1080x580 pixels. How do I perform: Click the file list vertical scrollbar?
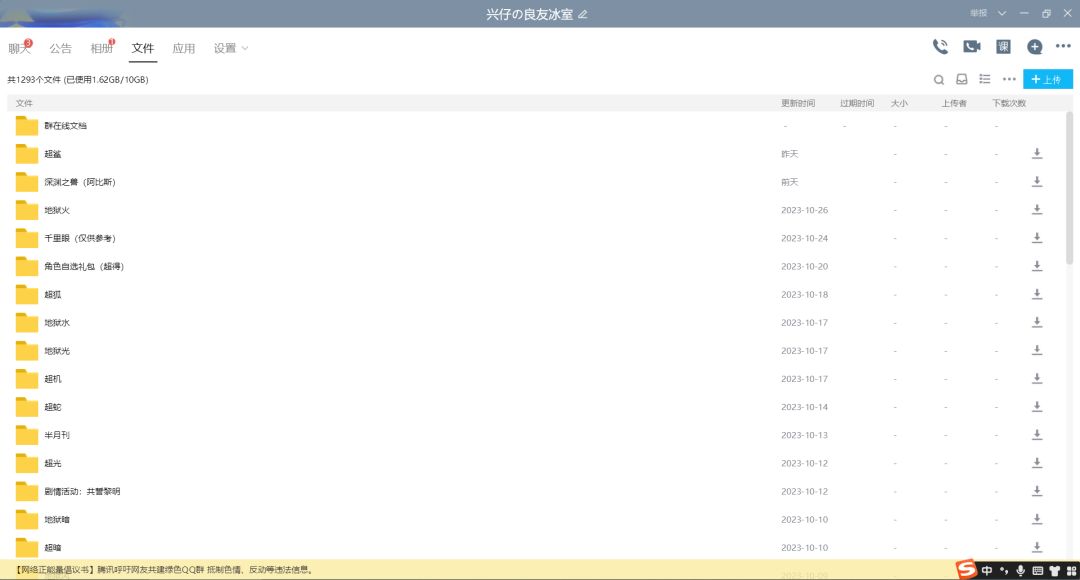click(x=1069, y=187)
